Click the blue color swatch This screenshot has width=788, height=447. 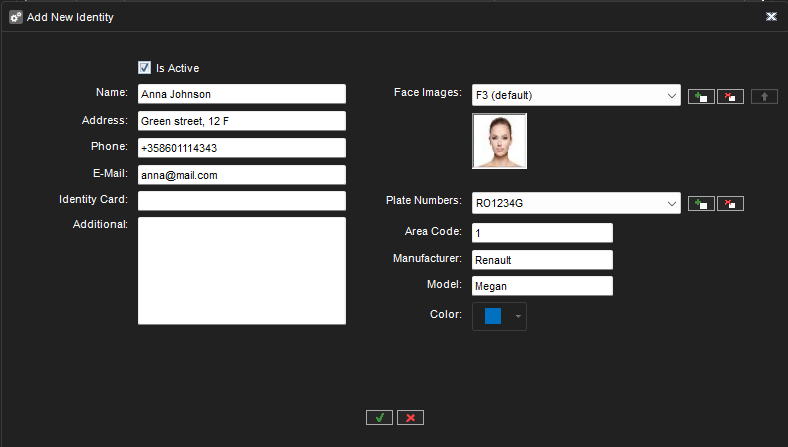point(493,316)
